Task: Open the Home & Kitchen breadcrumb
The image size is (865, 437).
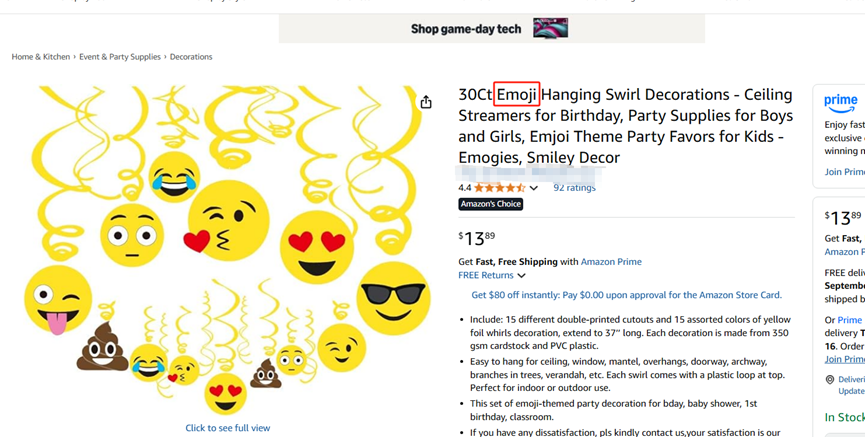Action: (41, 57)
